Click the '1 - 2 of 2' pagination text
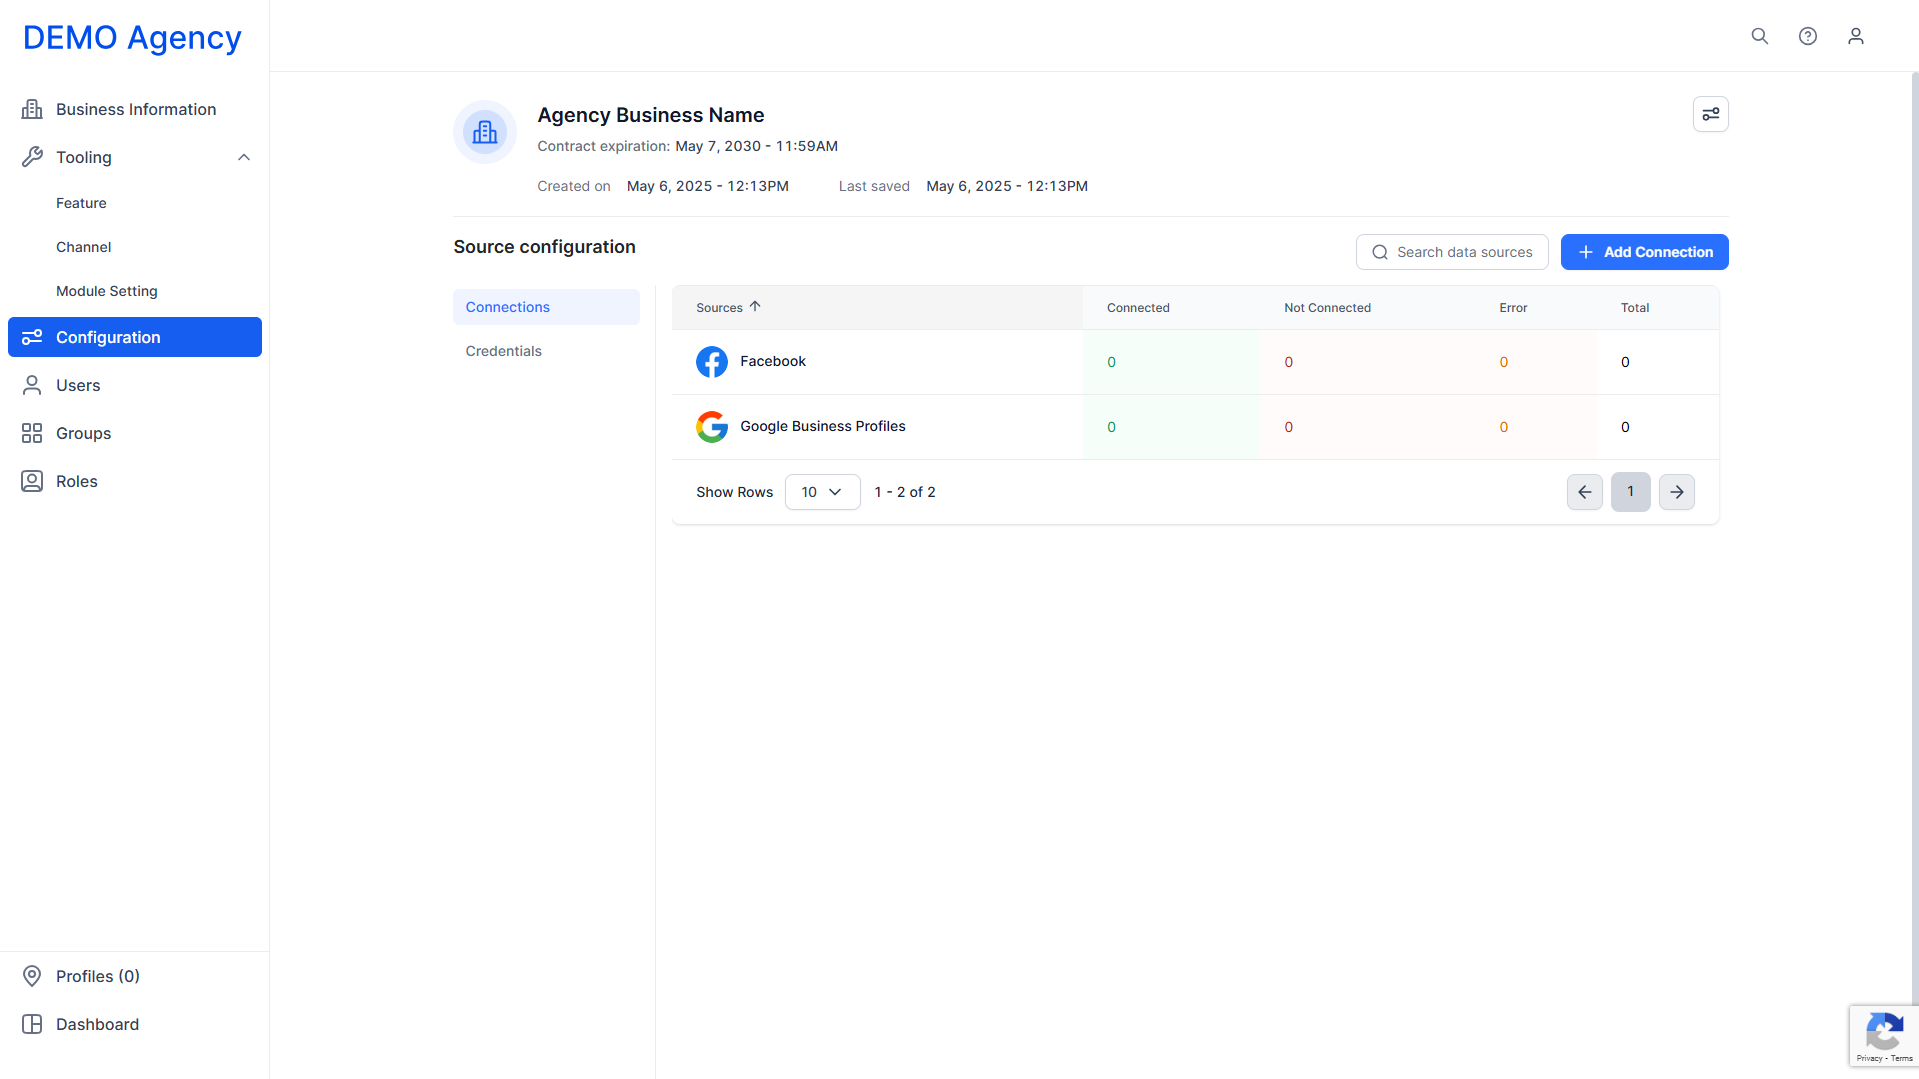 (905, 492)
